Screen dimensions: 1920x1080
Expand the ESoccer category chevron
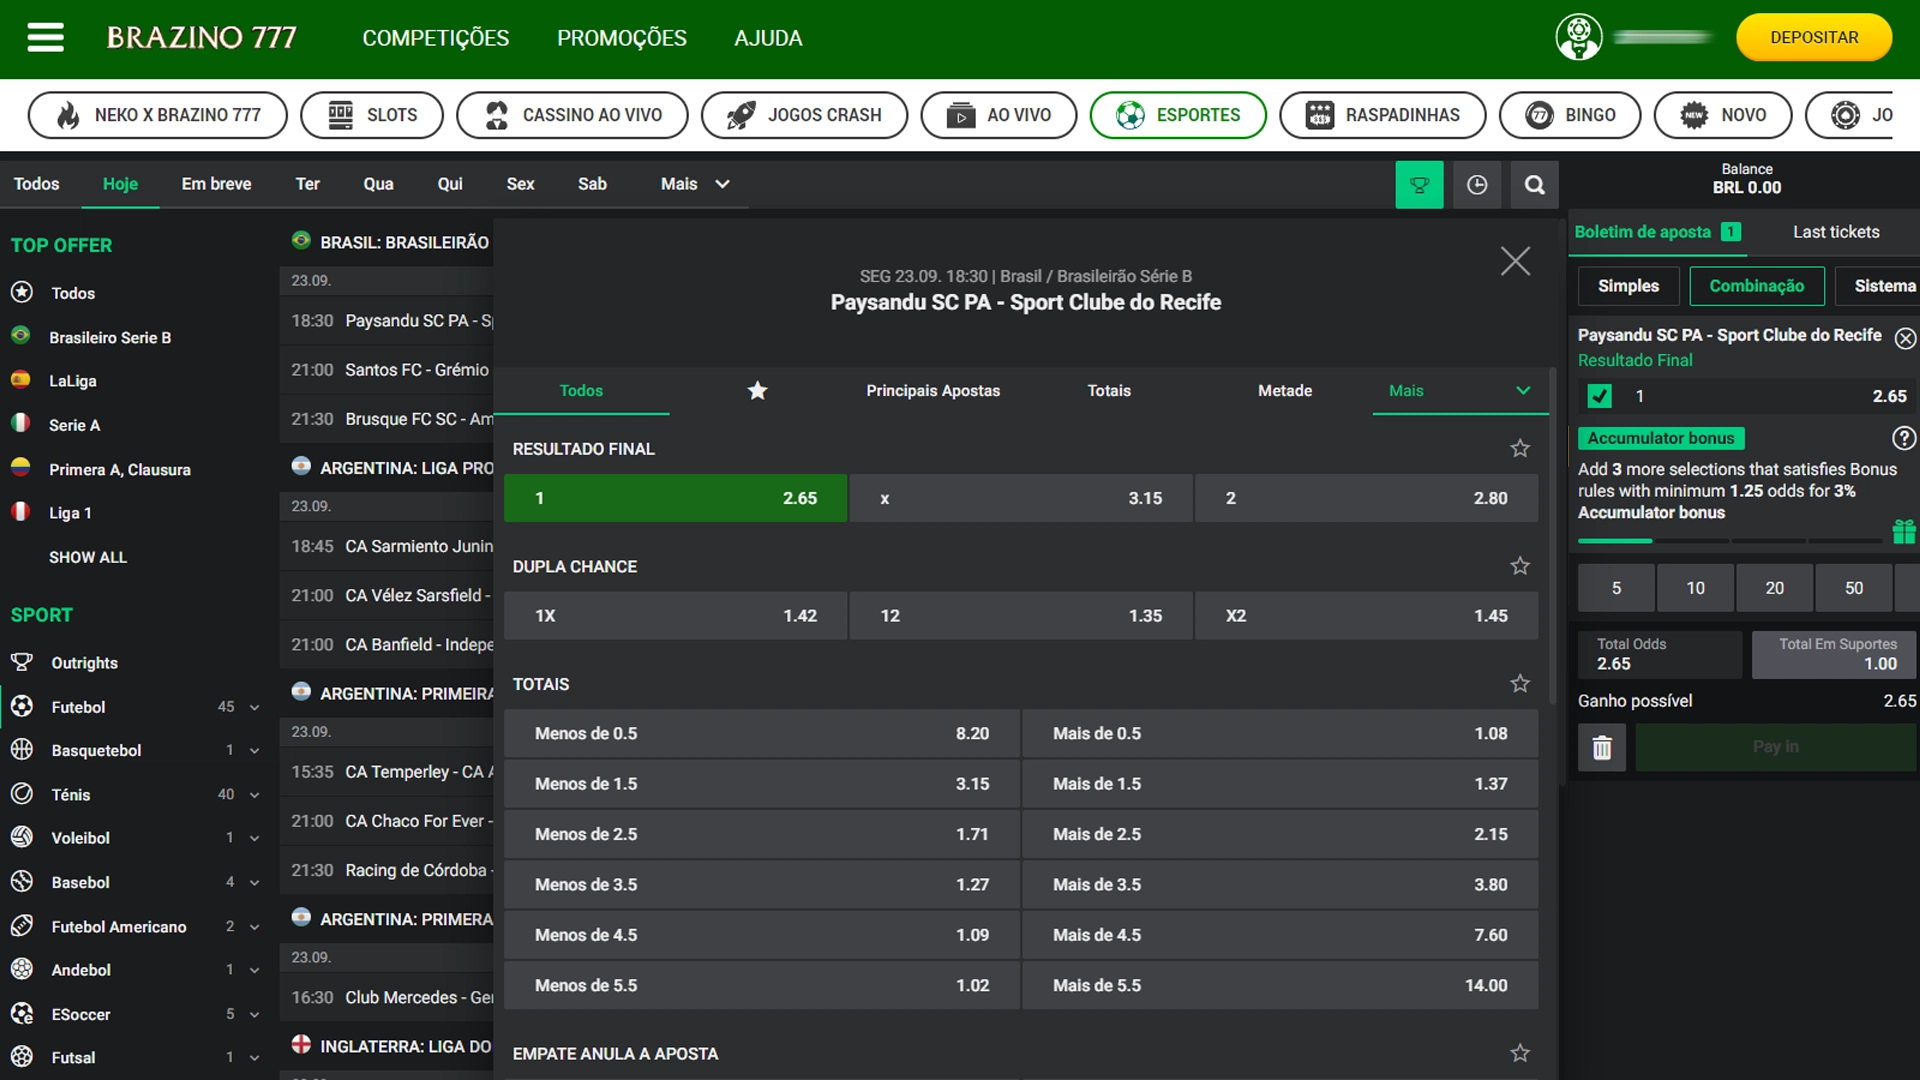click(254, 1014)
